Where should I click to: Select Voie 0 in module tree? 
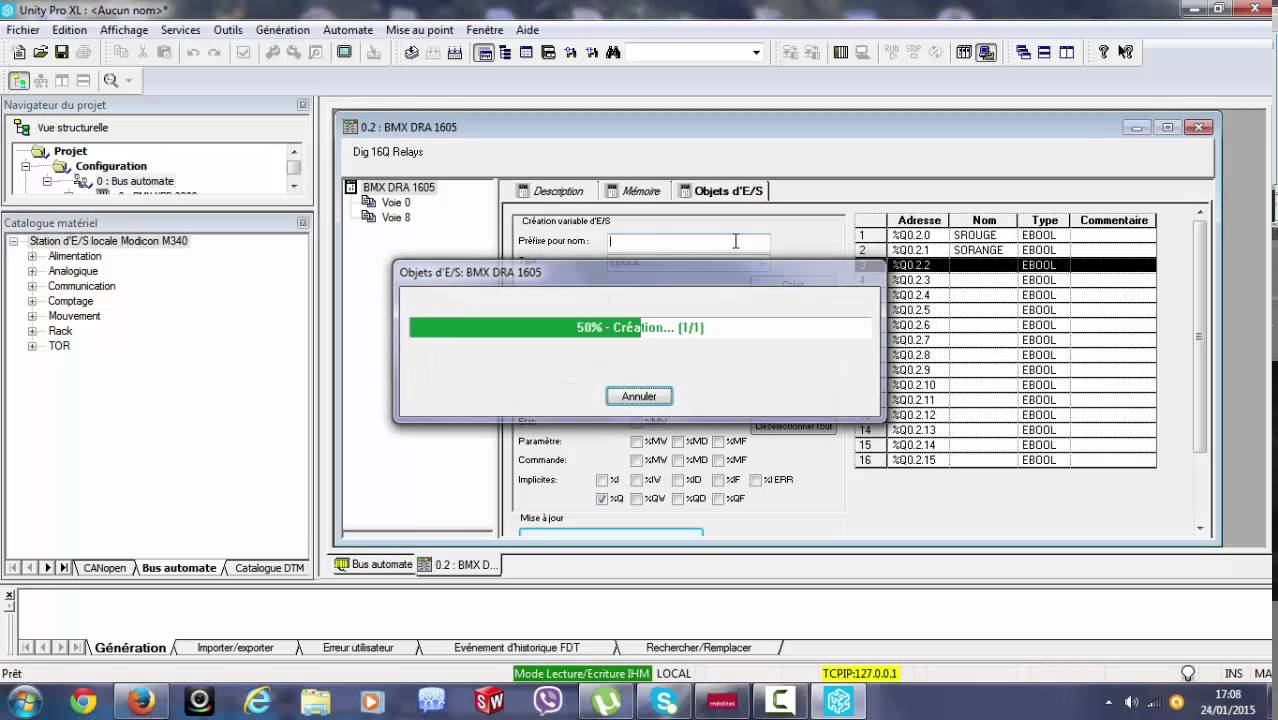tap(395, 202)
